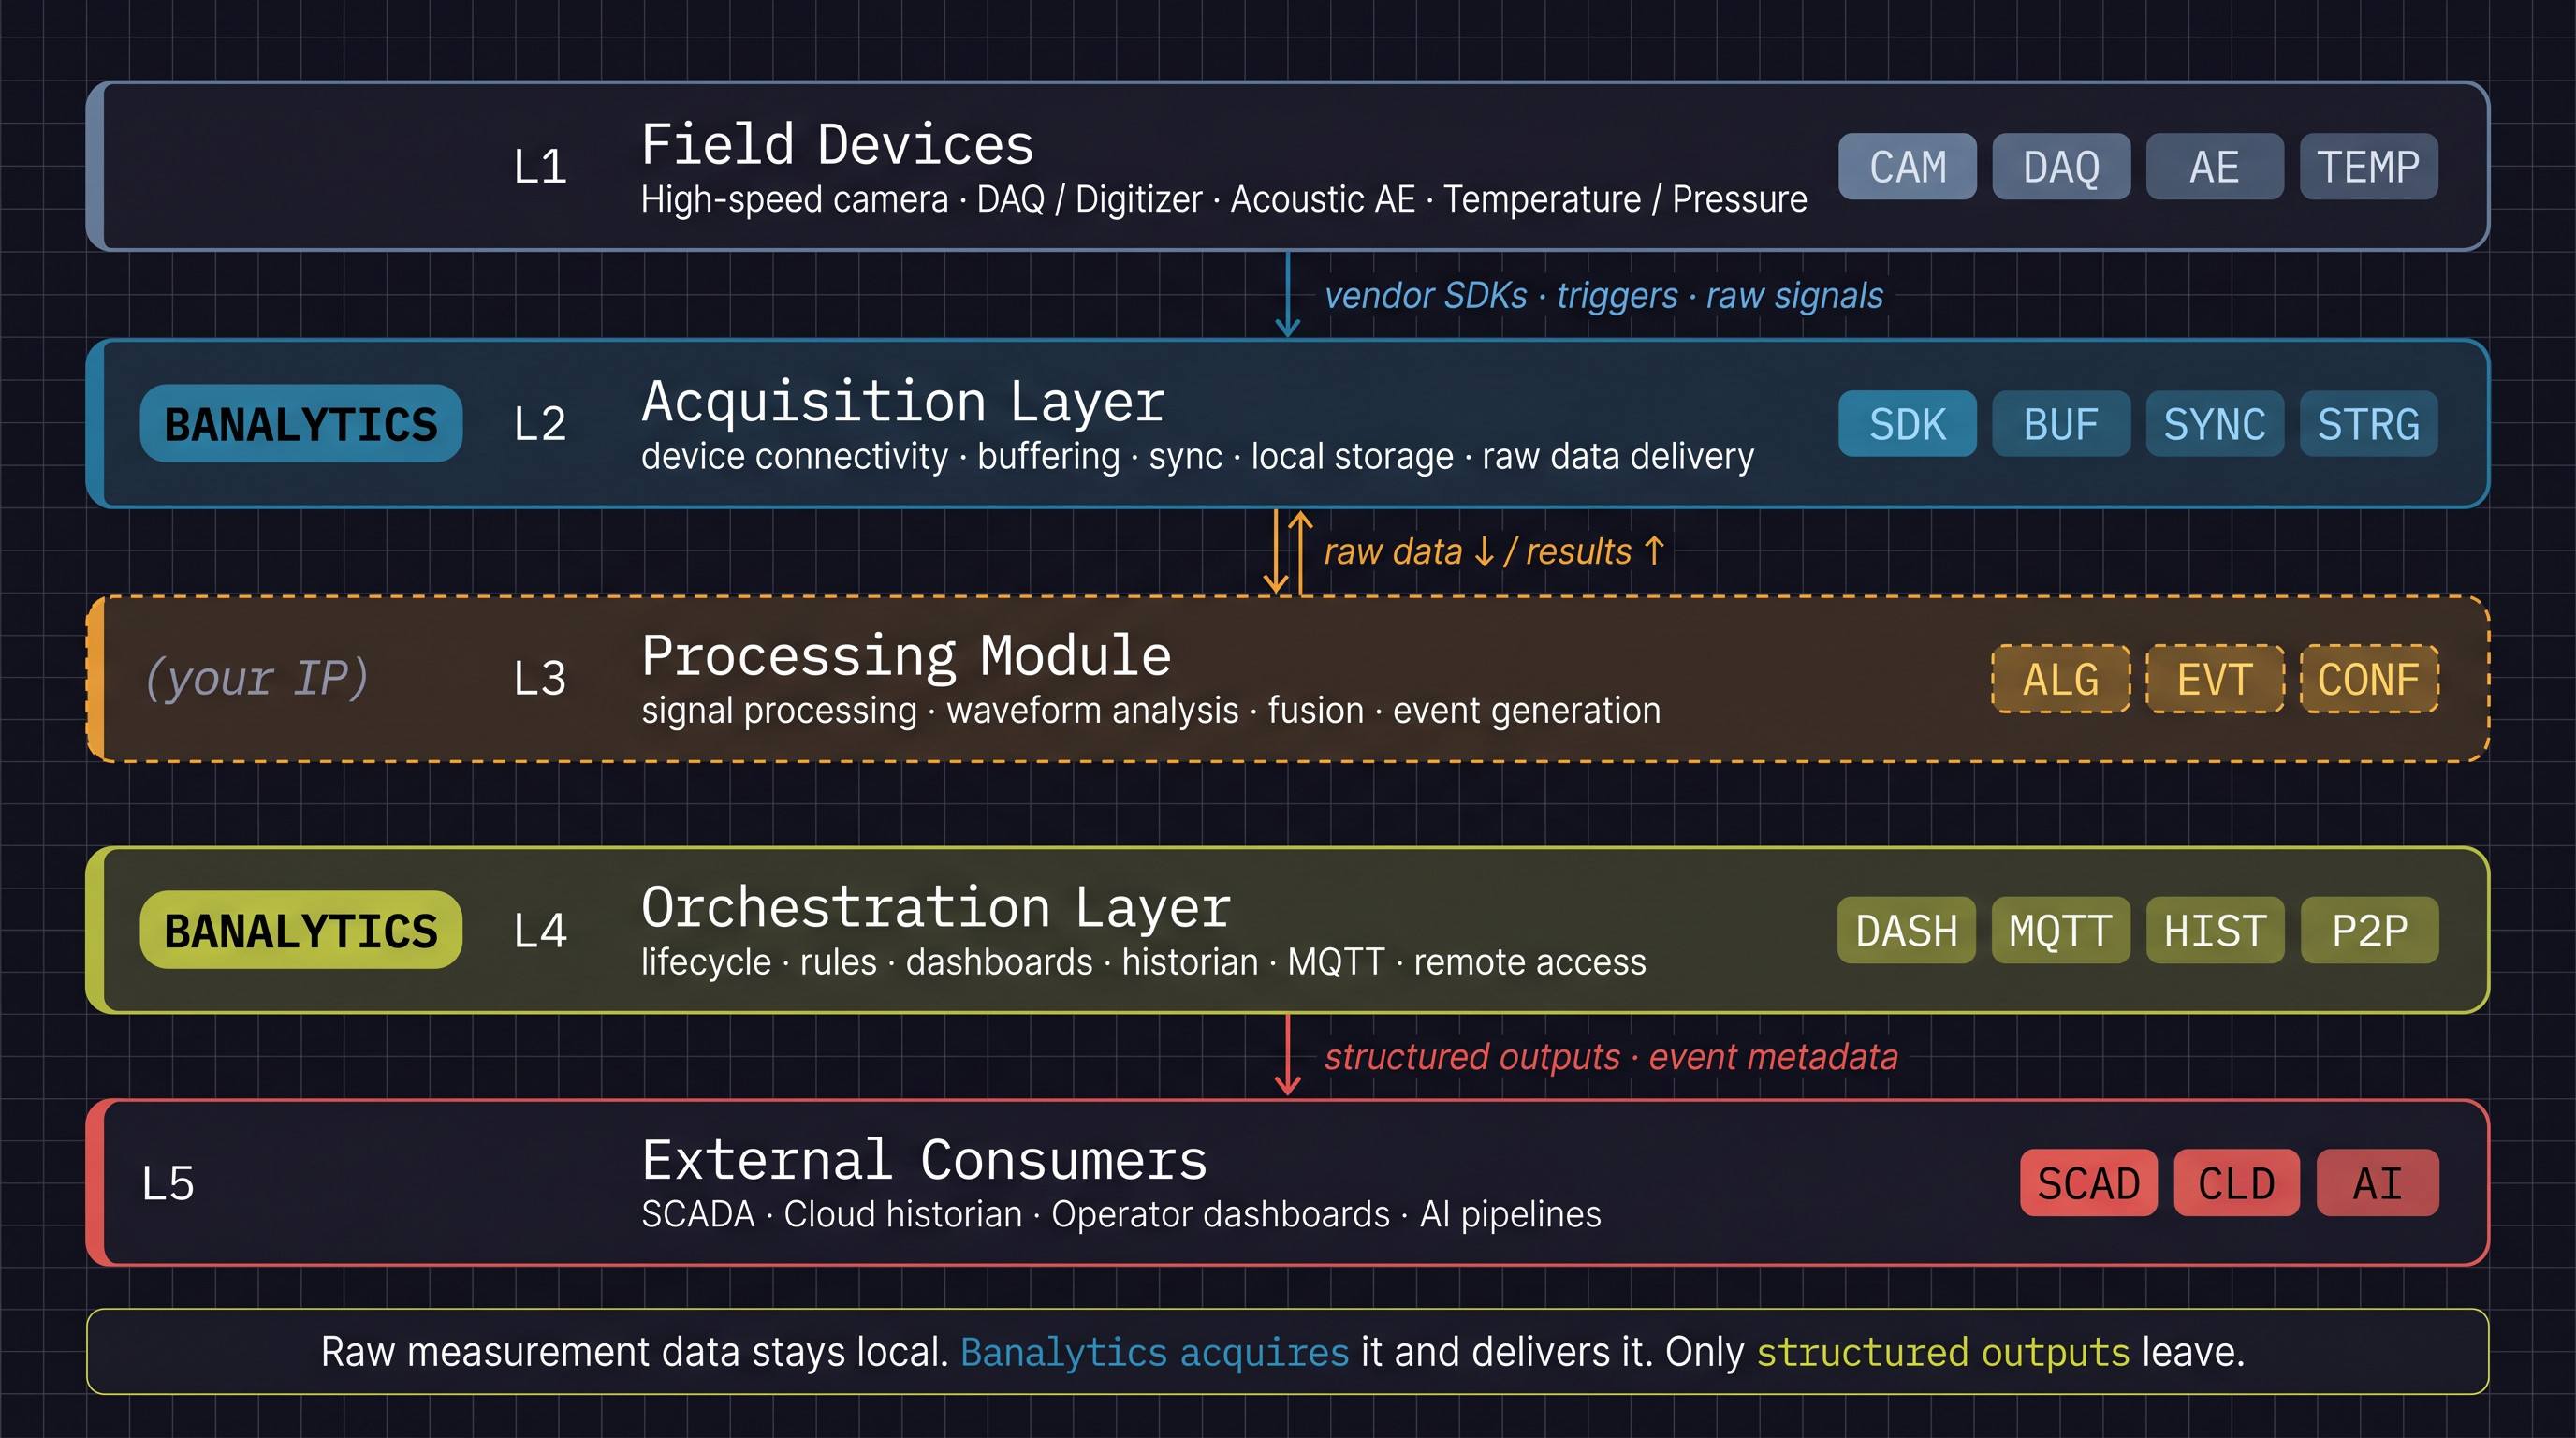Click 'Raw measurement data stays local.' footer text
Image resolution: width=2576 pixels, height=1438 pixels.
click(x=634, y=1352)
